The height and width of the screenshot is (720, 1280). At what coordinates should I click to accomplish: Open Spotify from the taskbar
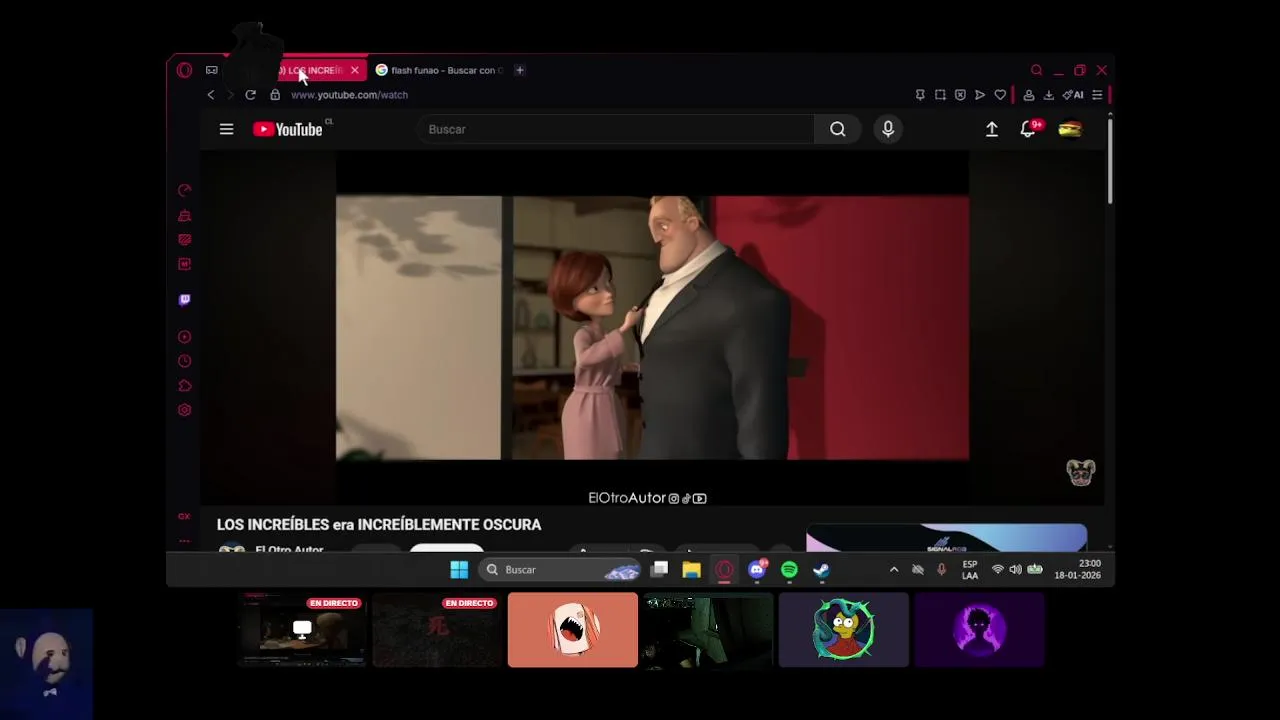(x=789, y=569)
